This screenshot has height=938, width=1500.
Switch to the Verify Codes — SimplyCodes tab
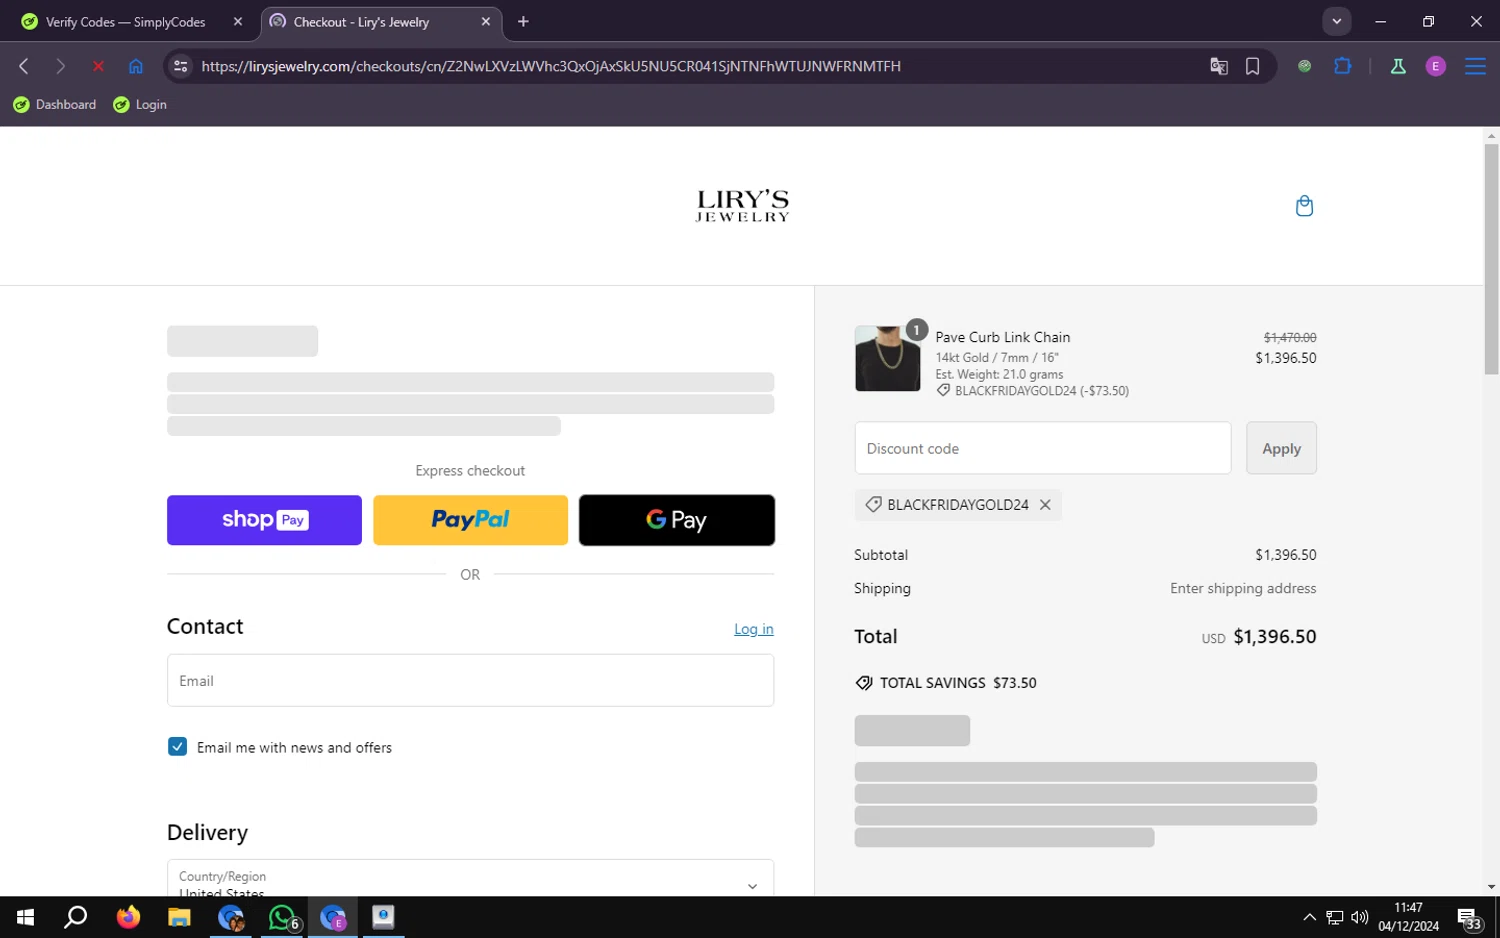coord(125,22)
